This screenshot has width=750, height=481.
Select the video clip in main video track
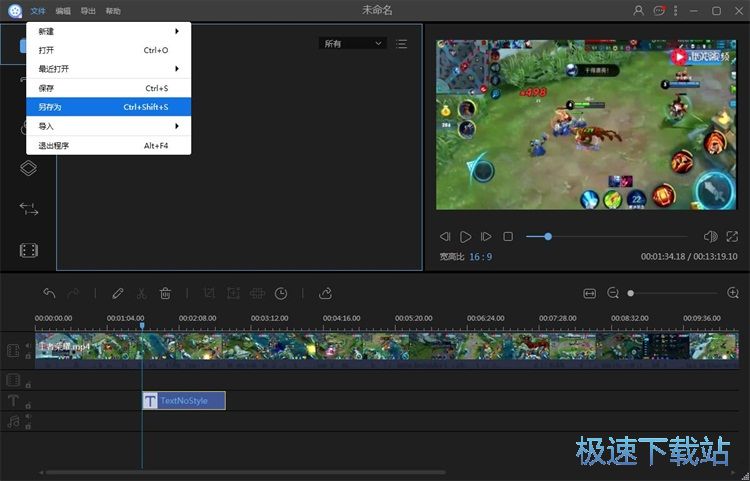point(386,350)
